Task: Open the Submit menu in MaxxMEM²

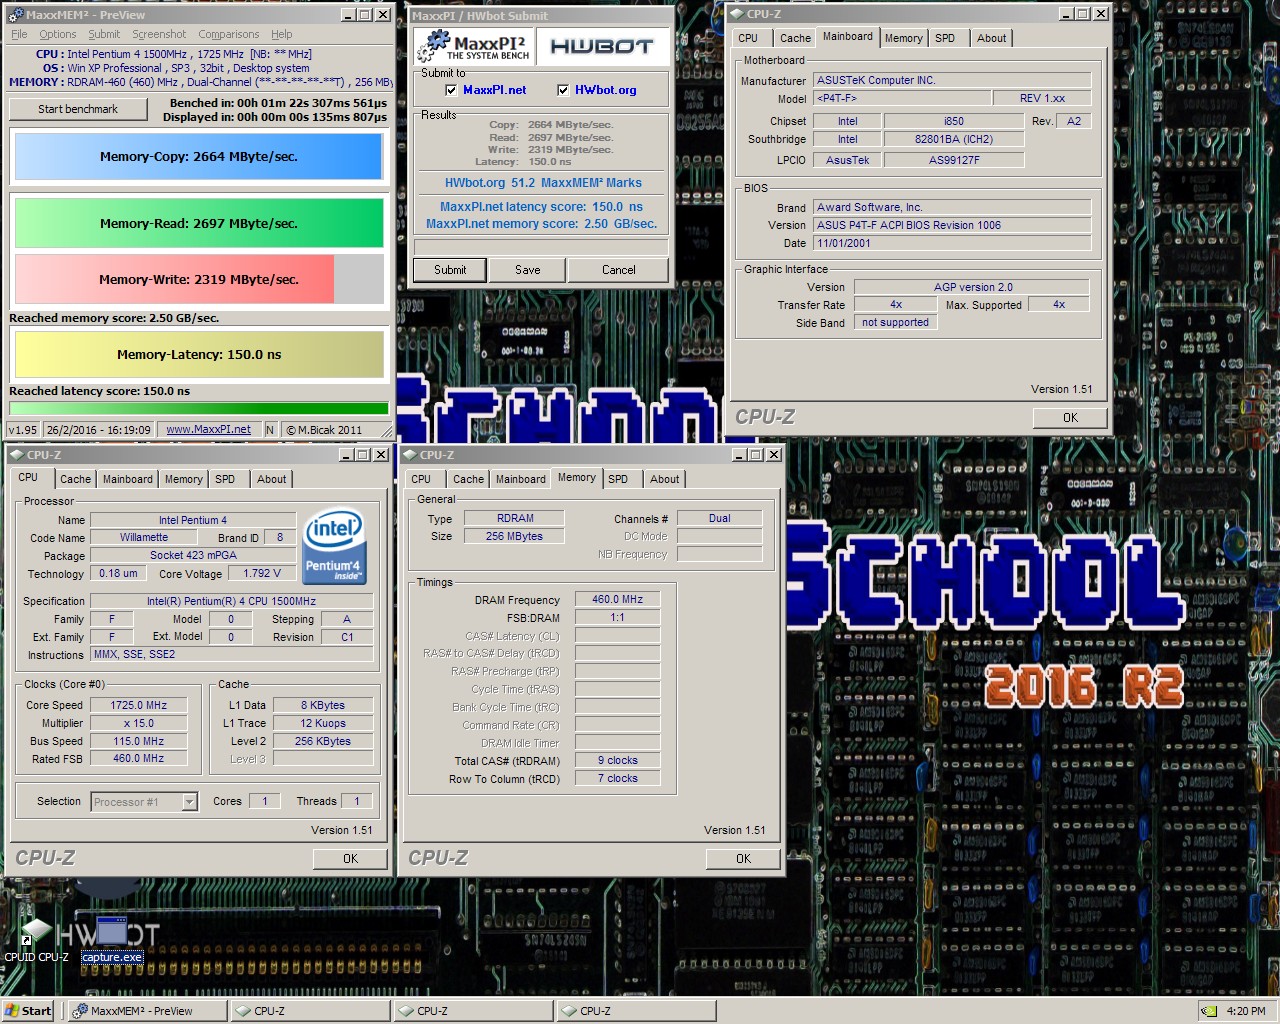Action: pyautogui.click(x=104, y=34)
